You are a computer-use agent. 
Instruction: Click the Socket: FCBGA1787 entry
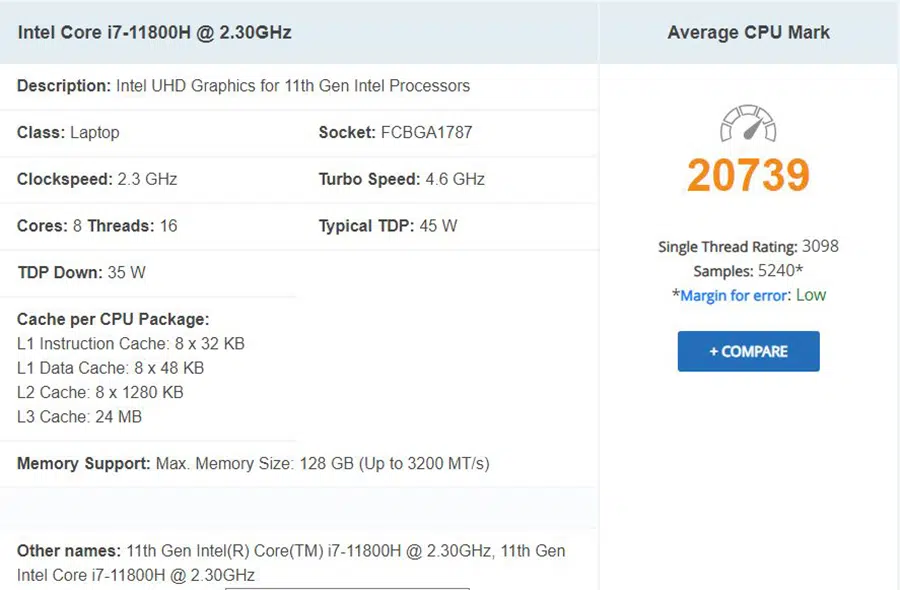(395, 133)
